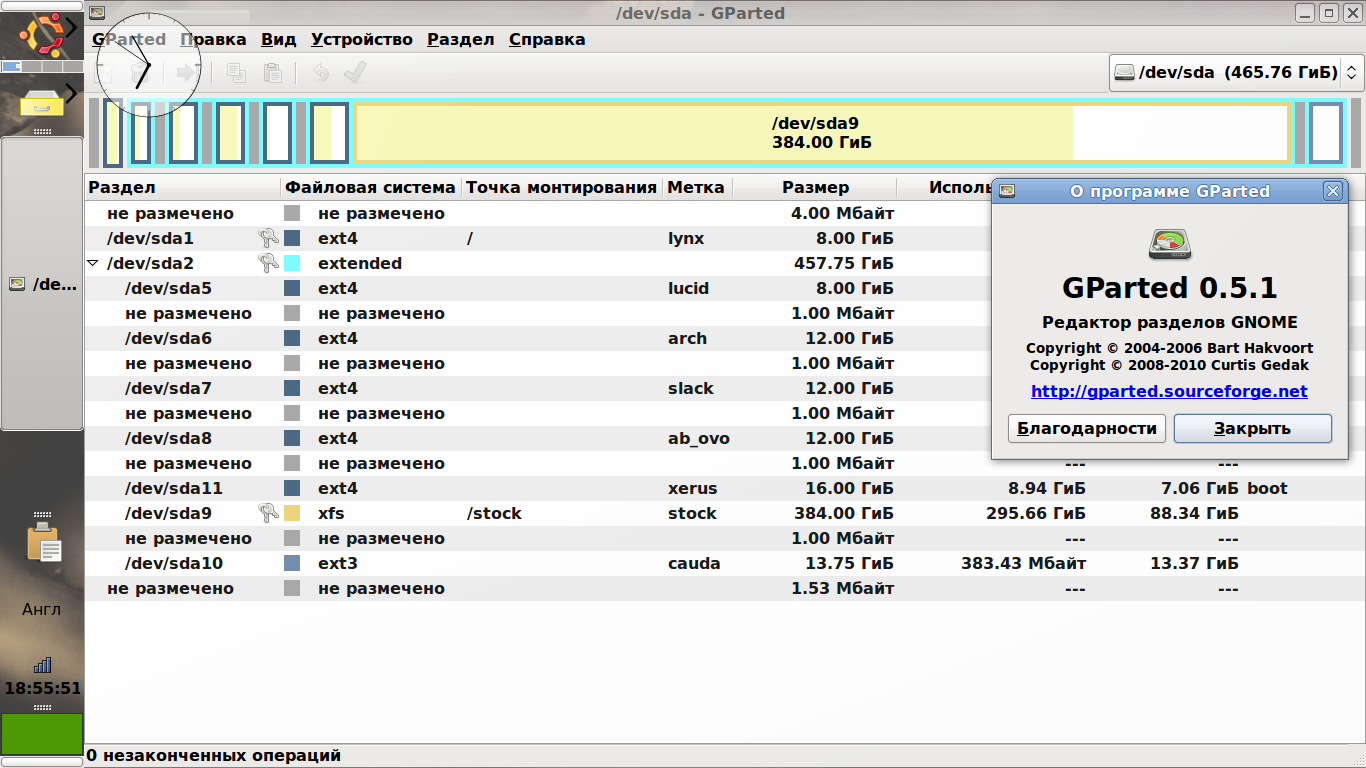1366x768 pixels.
Task: Open the Раздел menu
Action: pyautogui.click(x=460, y=40)
